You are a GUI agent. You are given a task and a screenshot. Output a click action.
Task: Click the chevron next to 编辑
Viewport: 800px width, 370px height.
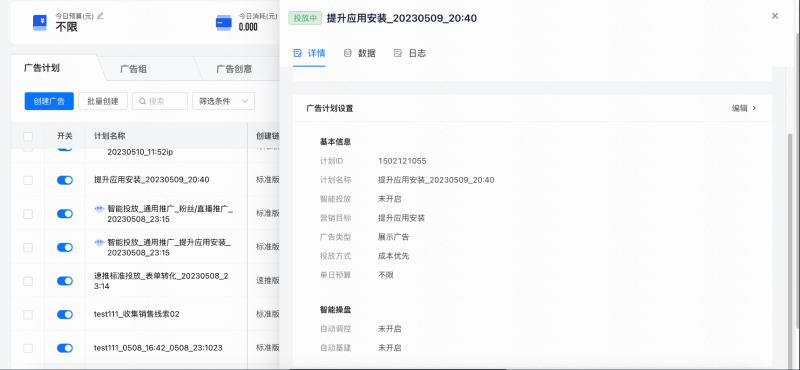tap(754, 108)
